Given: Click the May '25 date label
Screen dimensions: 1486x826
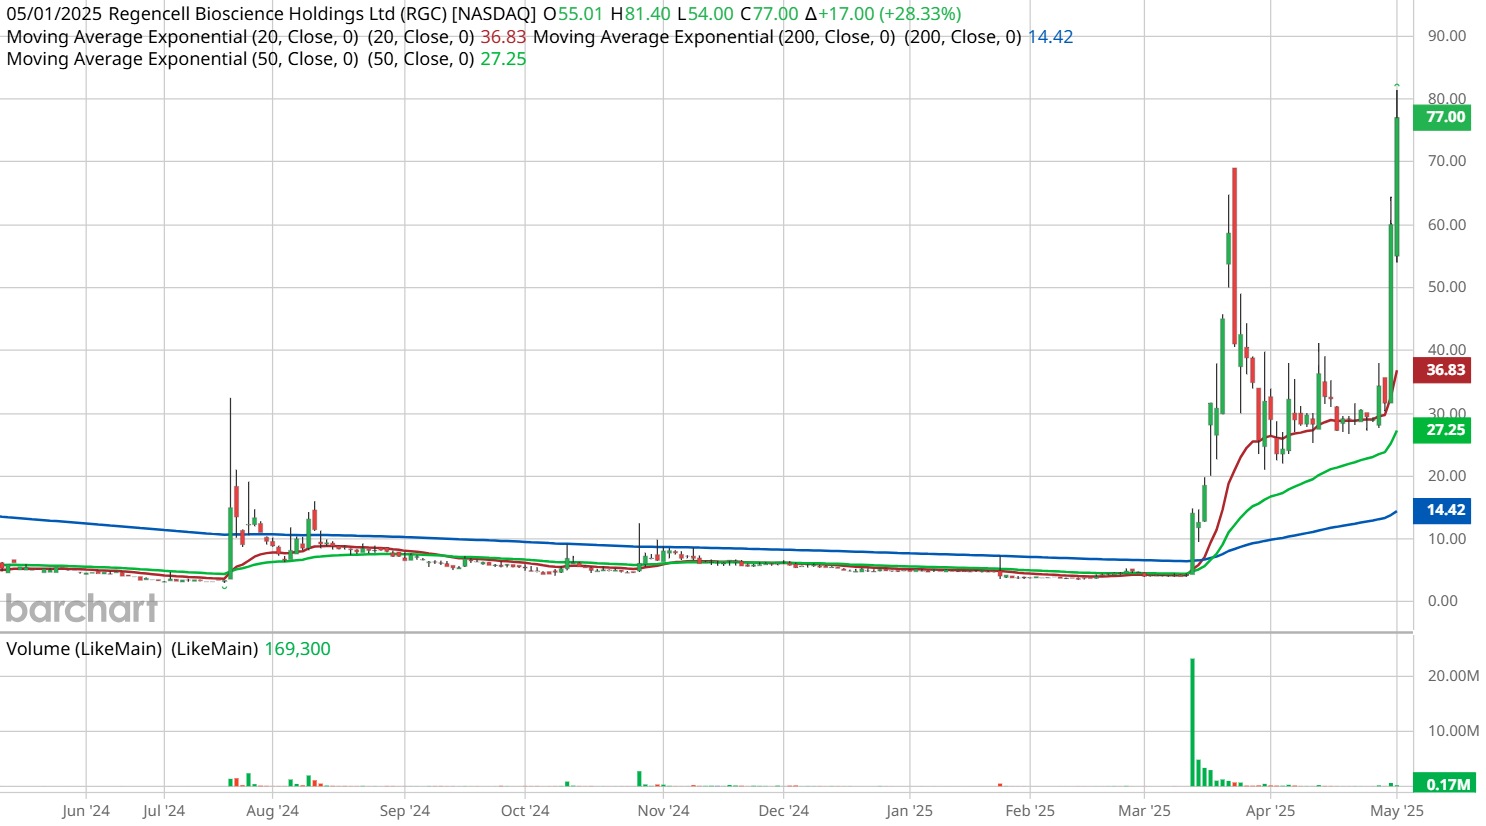Looking at the screenshot, I should [x=1397, y=811].
